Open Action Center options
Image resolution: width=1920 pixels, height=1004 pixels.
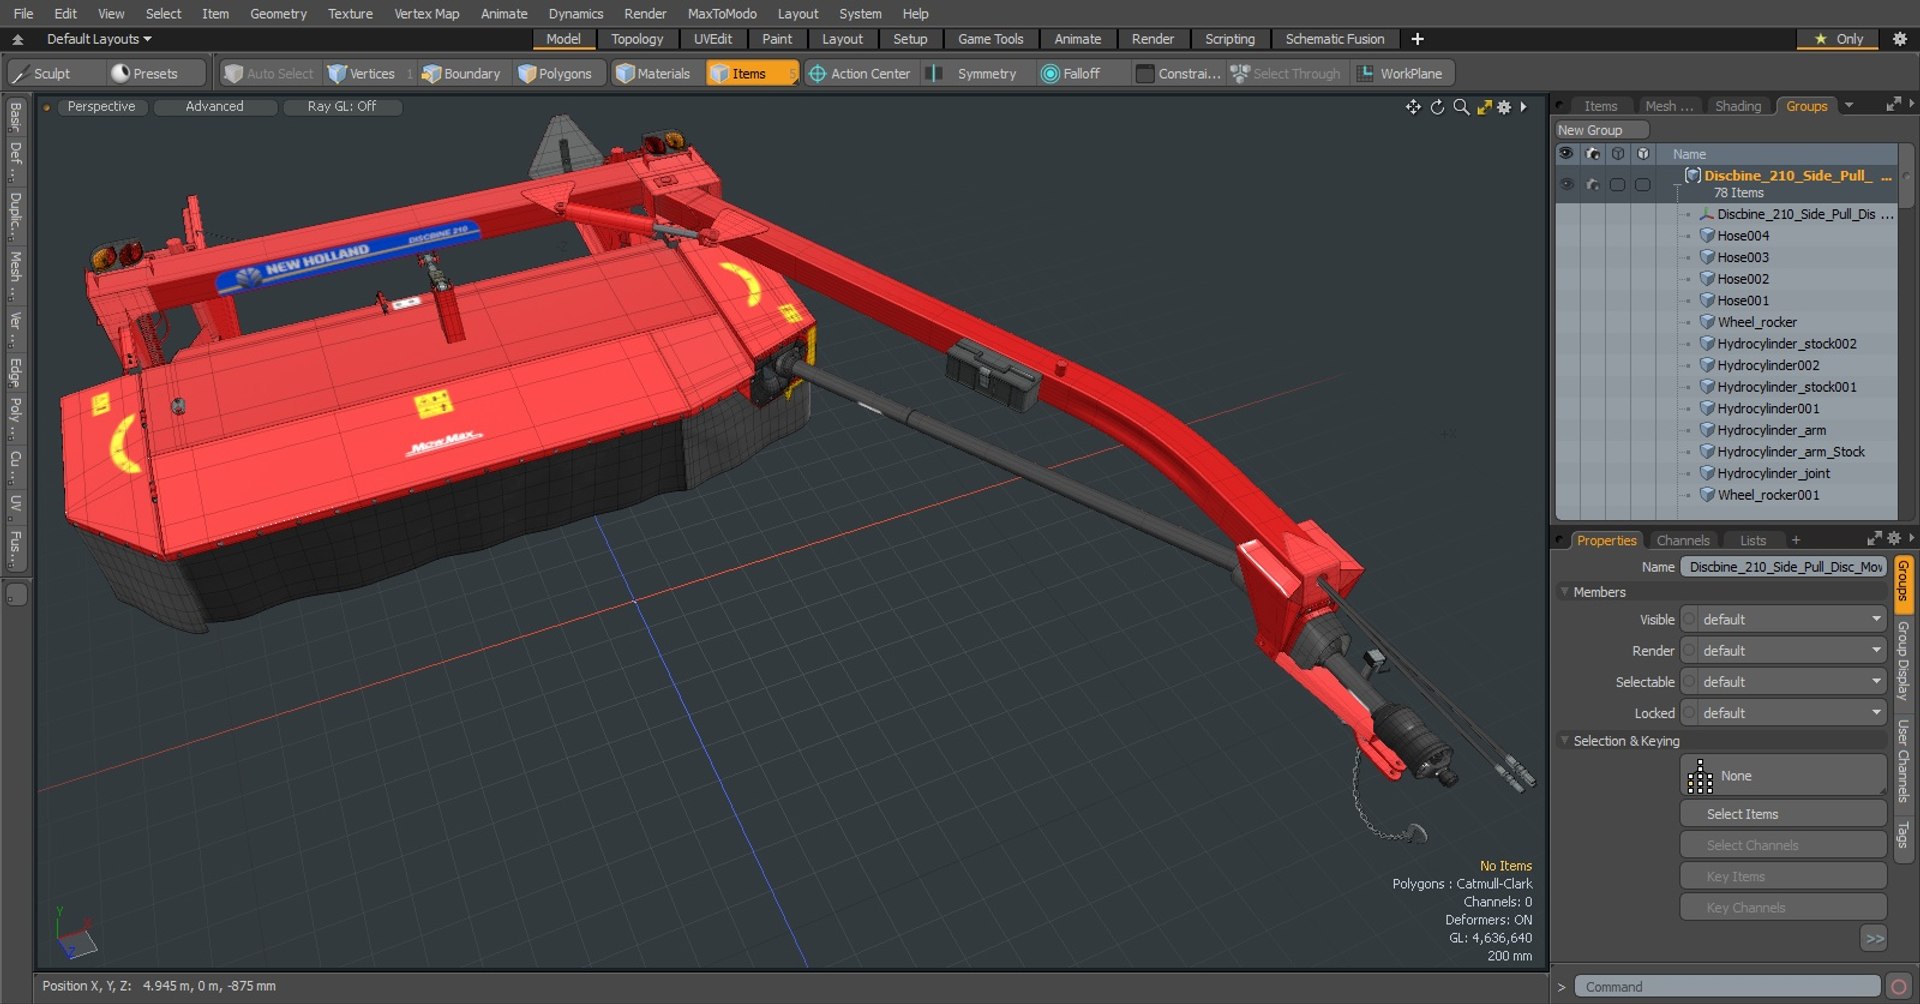[860, 73]
